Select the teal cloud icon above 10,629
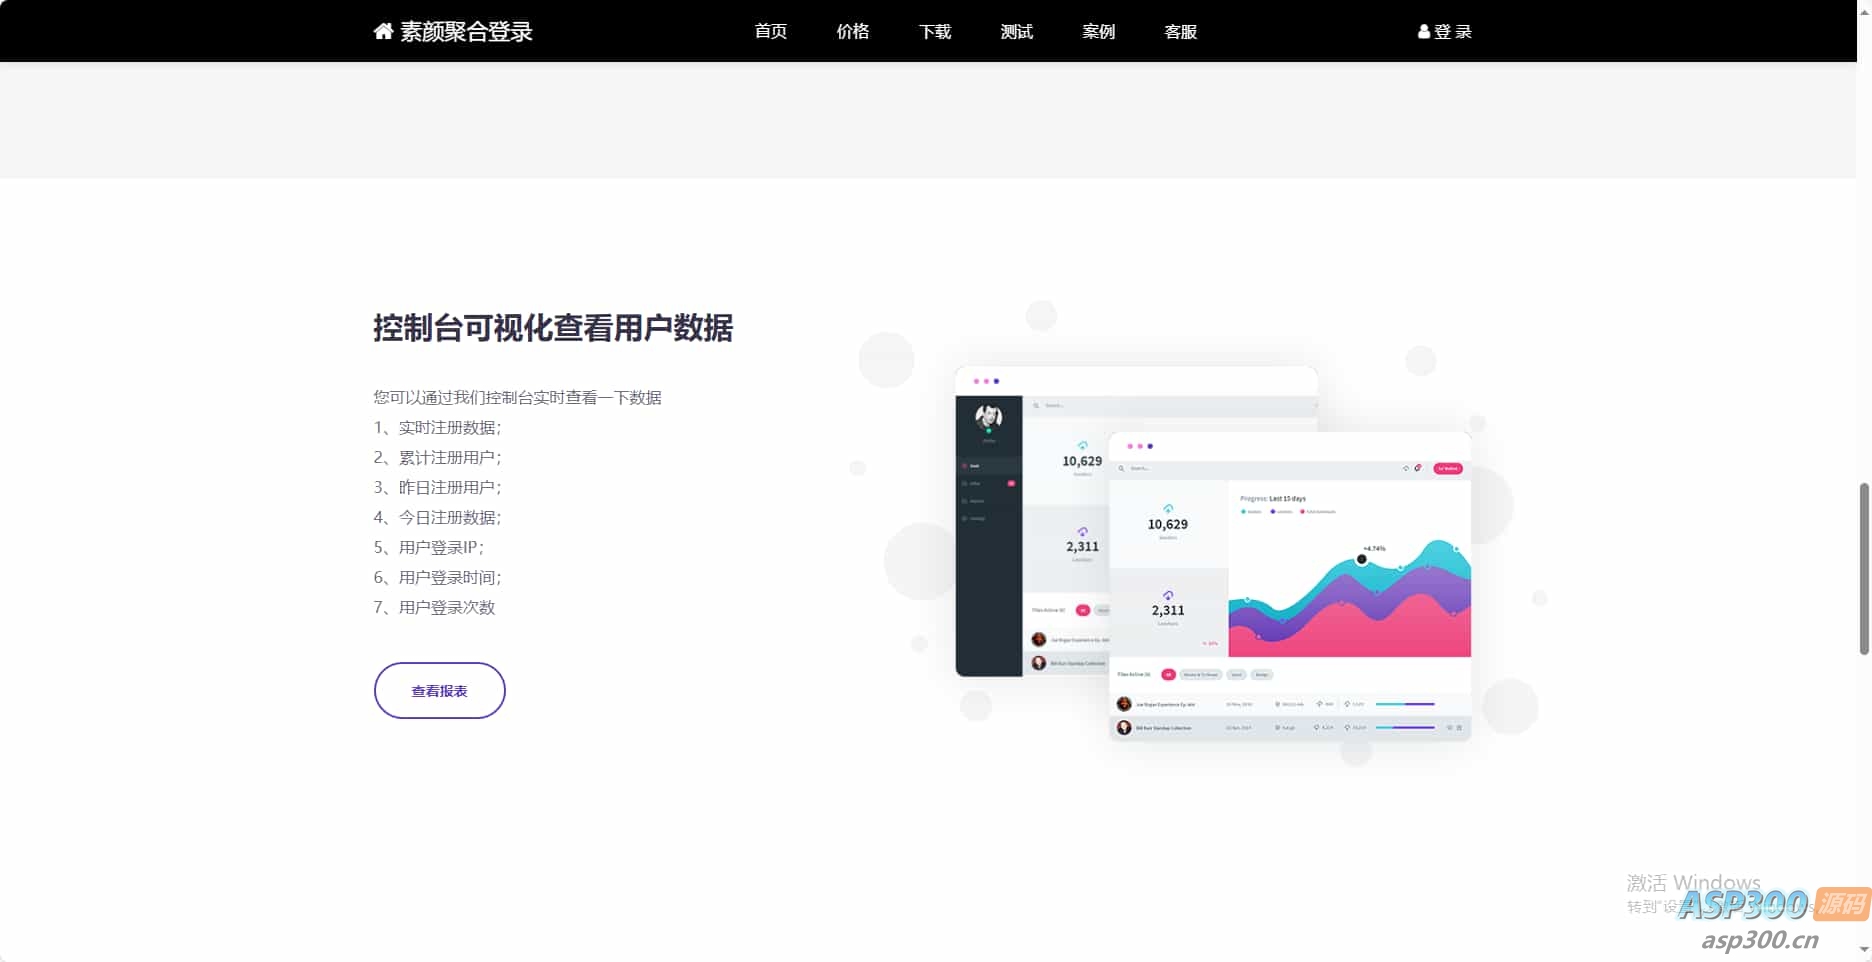Screen dimensions: 1872x962 pyautogui.click(x=1168, y=506)
